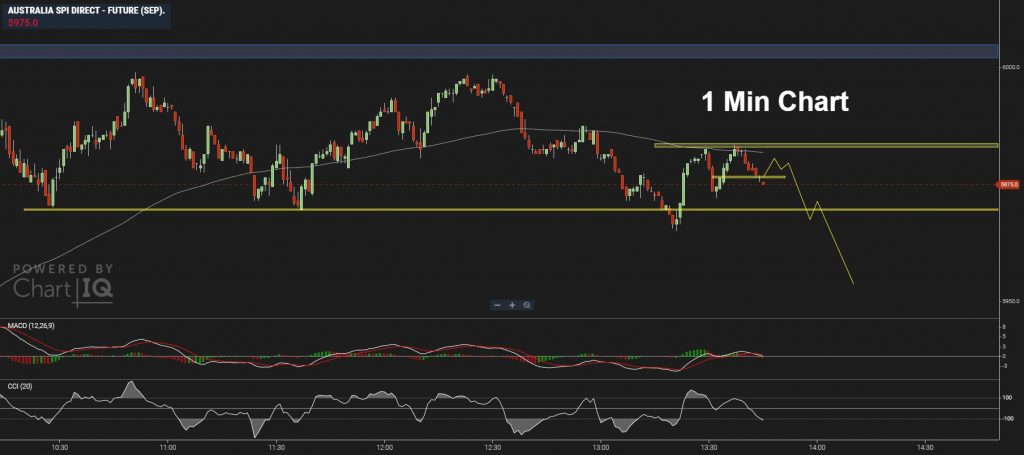This screenshot has width=1024, height=455.
Task: Click the 10:30 time axis label
Action: (x=59, y=448)
